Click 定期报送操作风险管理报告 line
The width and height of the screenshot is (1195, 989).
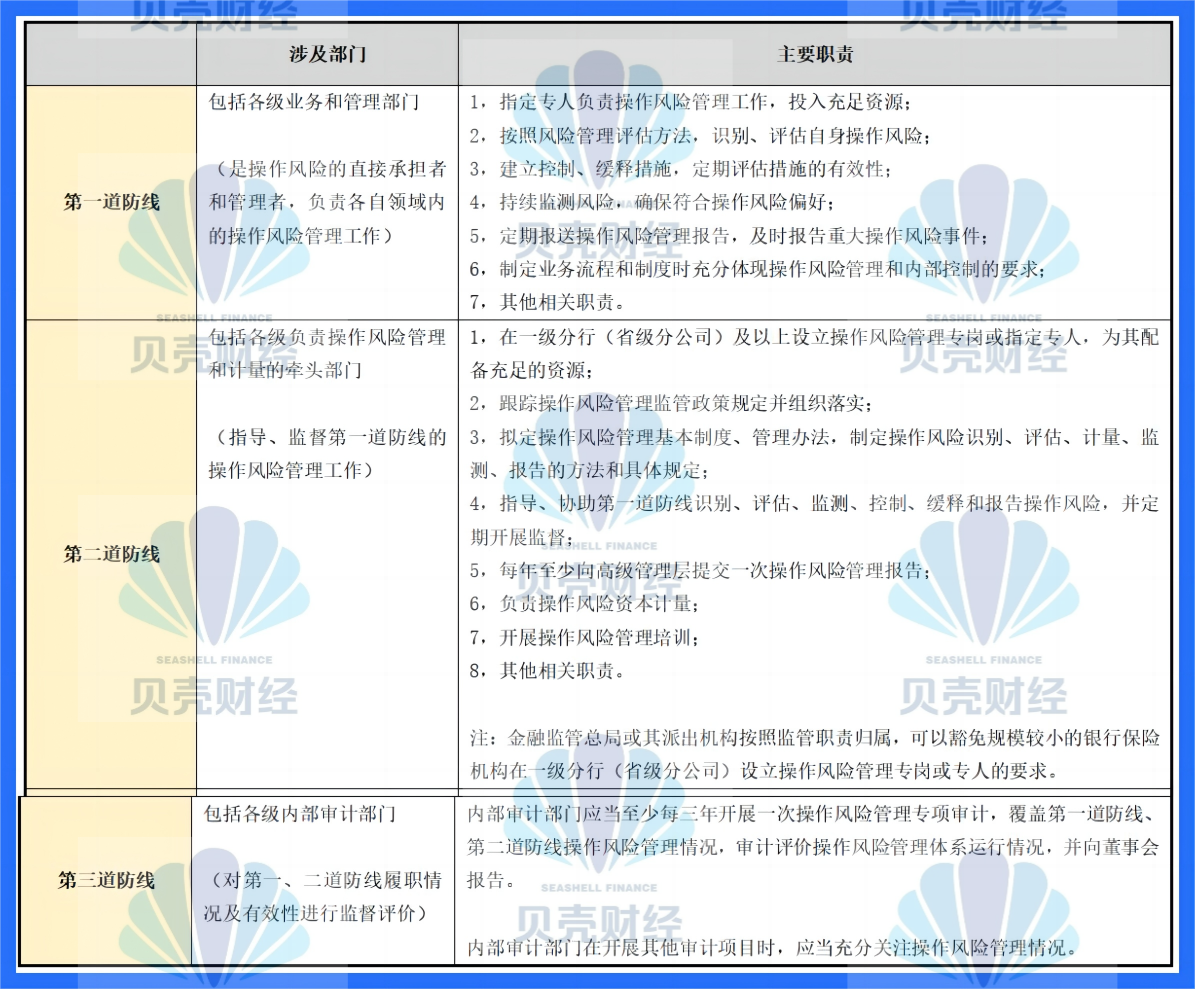click(729, 235)
